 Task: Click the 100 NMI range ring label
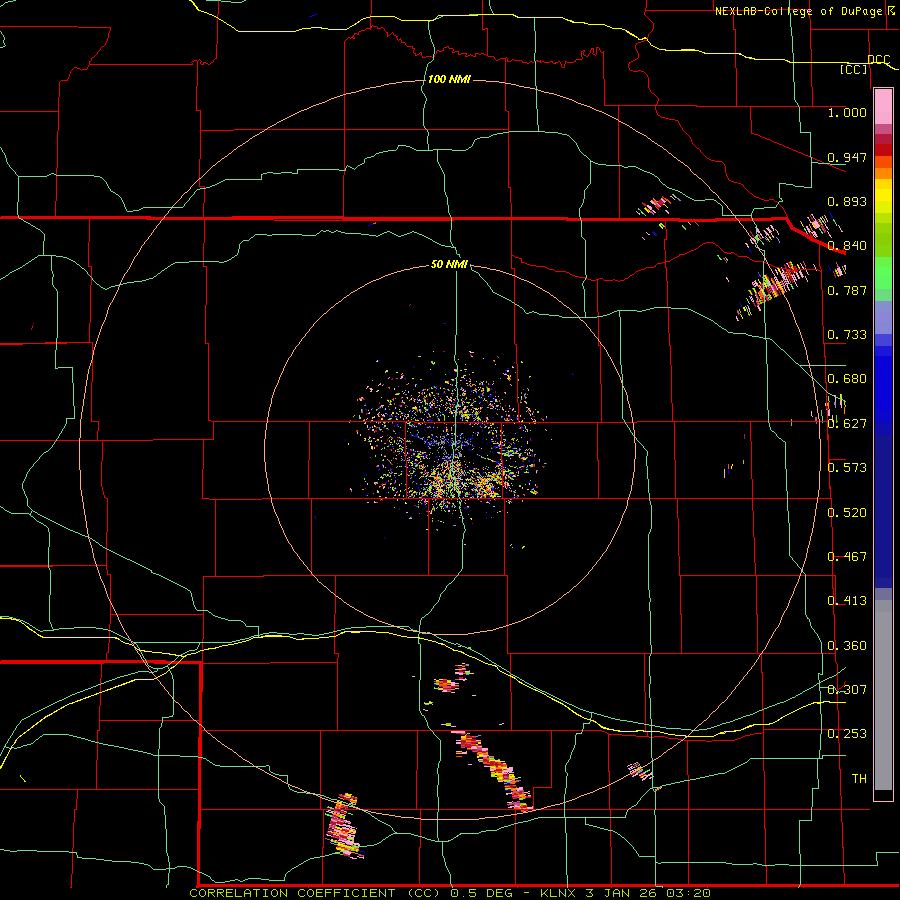[449, 79]
